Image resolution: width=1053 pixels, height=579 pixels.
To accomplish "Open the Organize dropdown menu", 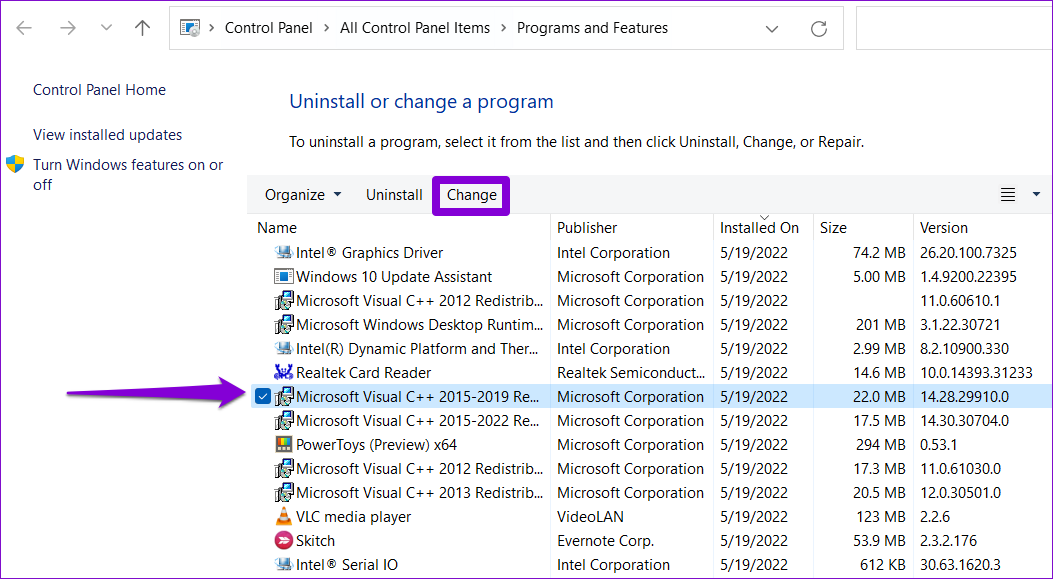I will coord(303,195).
